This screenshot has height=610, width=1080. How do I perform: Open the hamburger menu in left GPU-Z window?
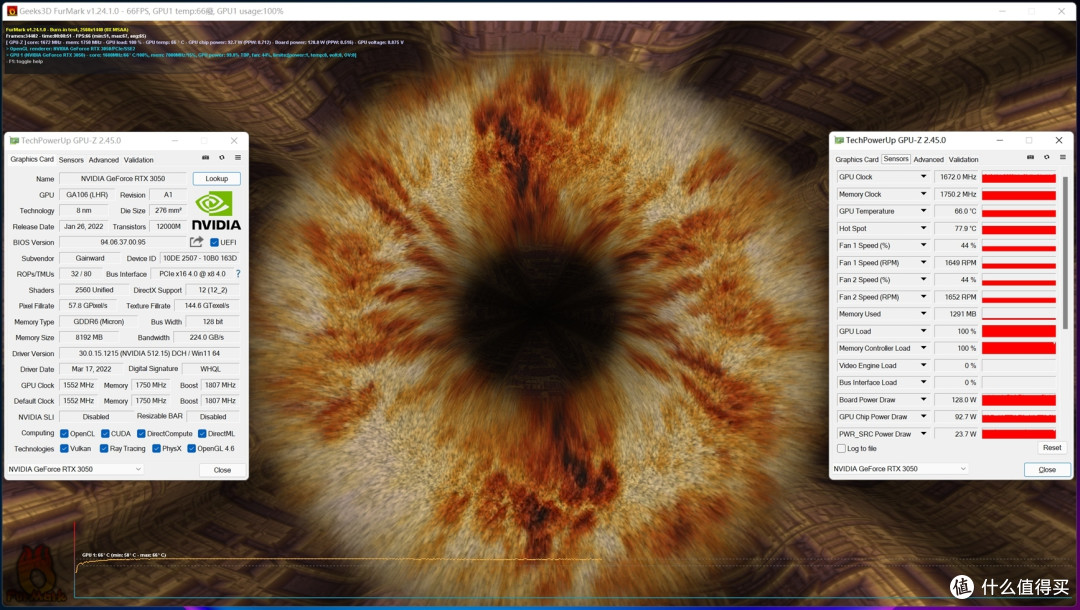[x=238, y=158]
